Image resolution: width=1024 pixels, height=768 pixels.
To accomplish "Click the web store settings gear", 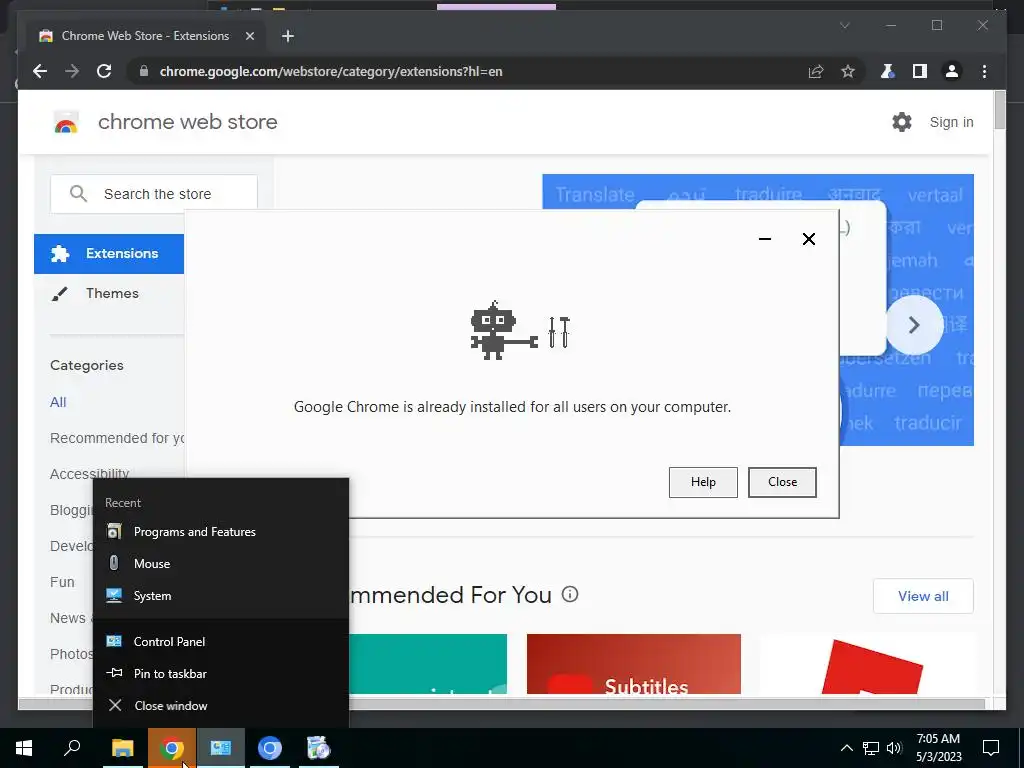I will tap(902, 121).
